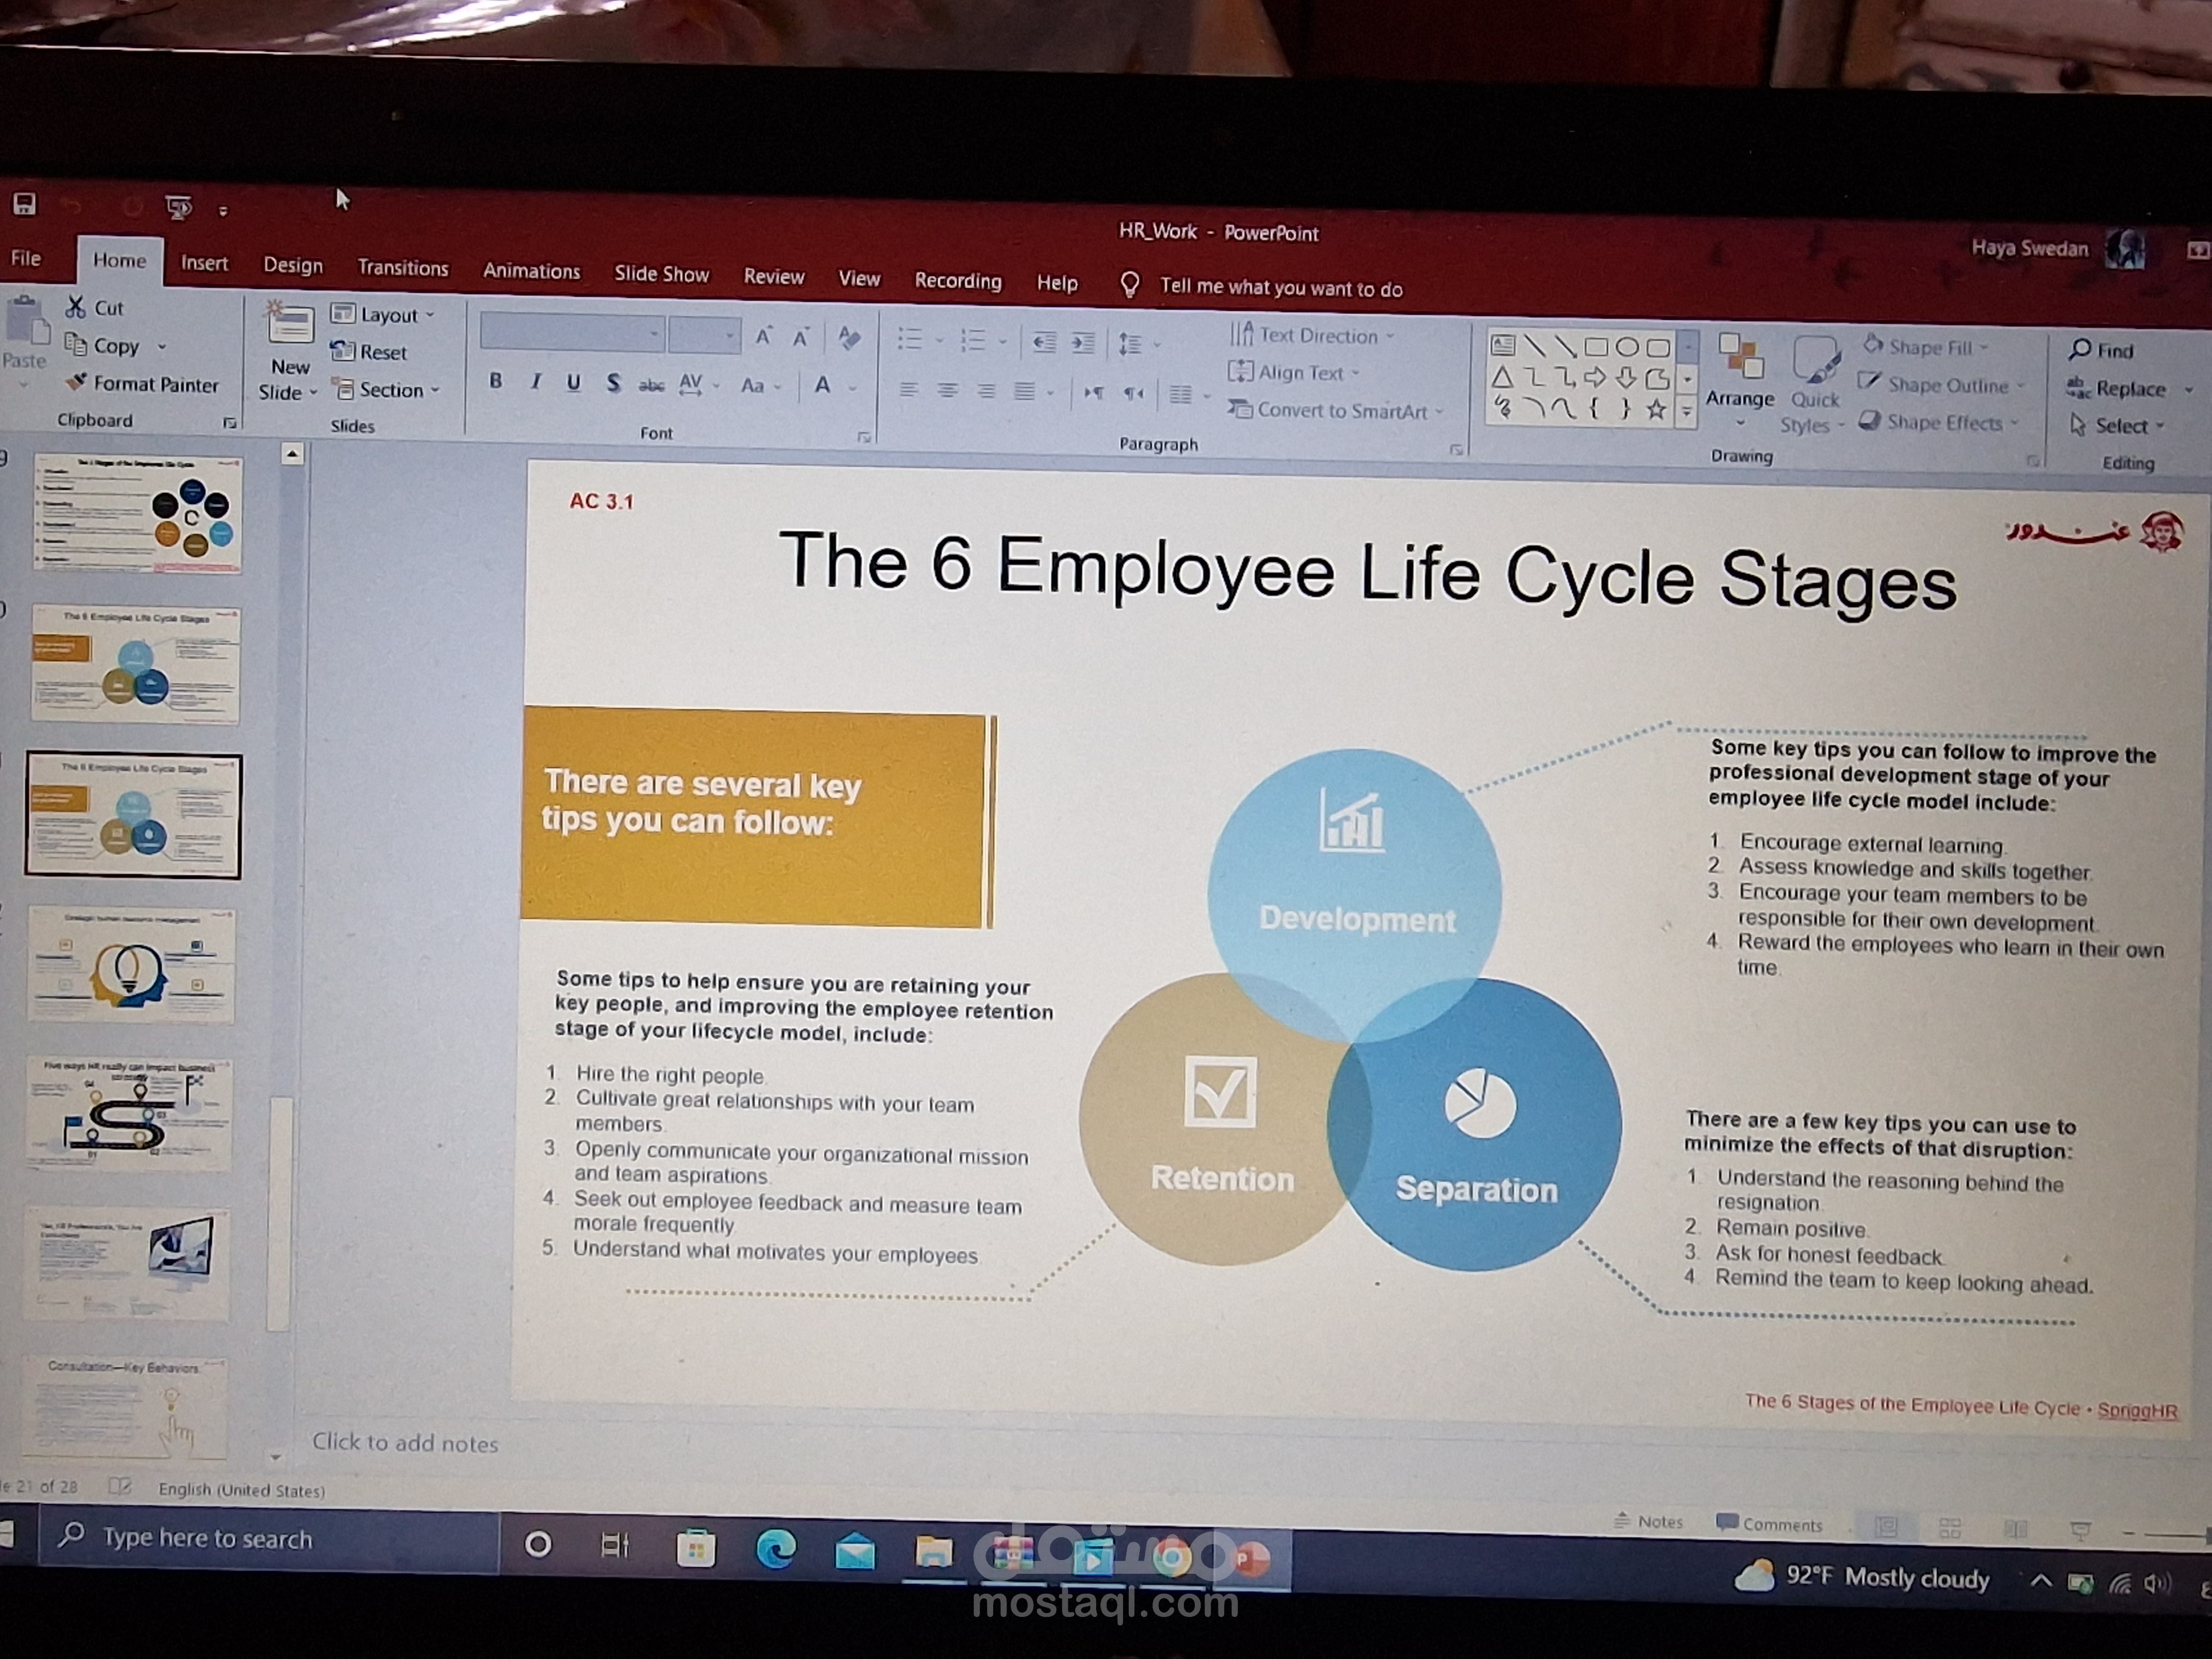Viewport: 2212px width, 1659px height.
Task: Apply numbered list formatting
Action: [x=973, y=341]
